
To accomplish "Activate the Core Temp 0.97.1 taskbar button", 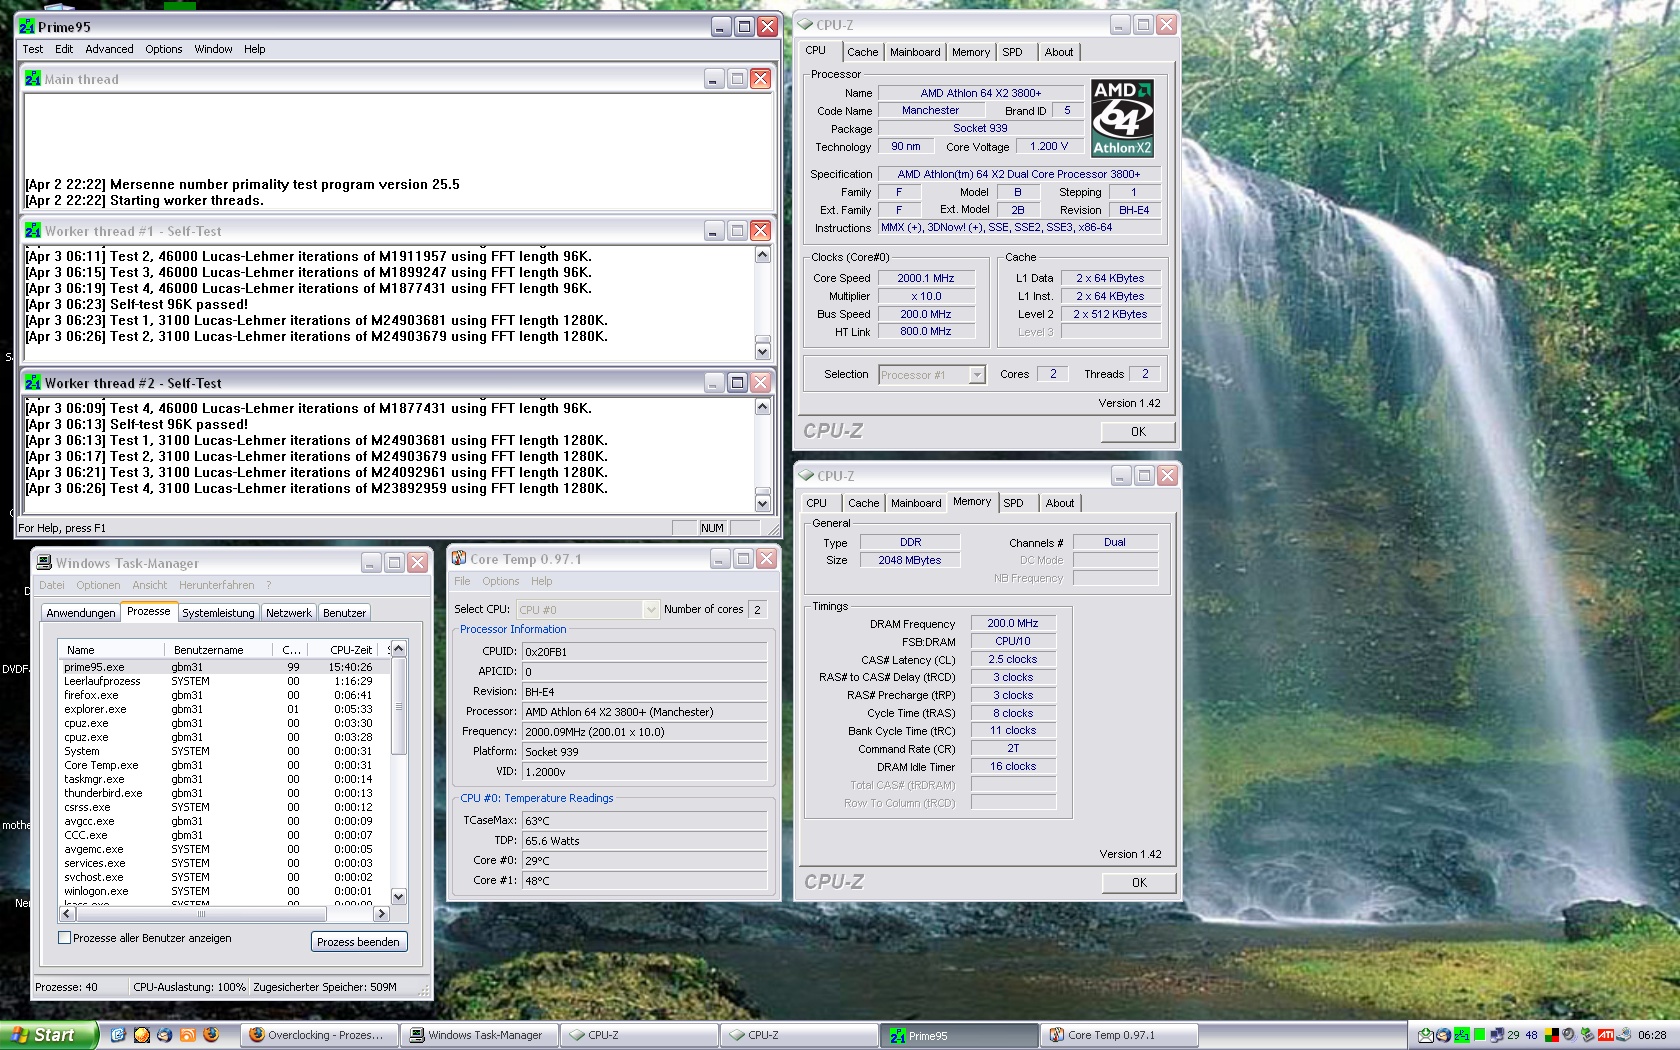I will pos(1118,1035).
